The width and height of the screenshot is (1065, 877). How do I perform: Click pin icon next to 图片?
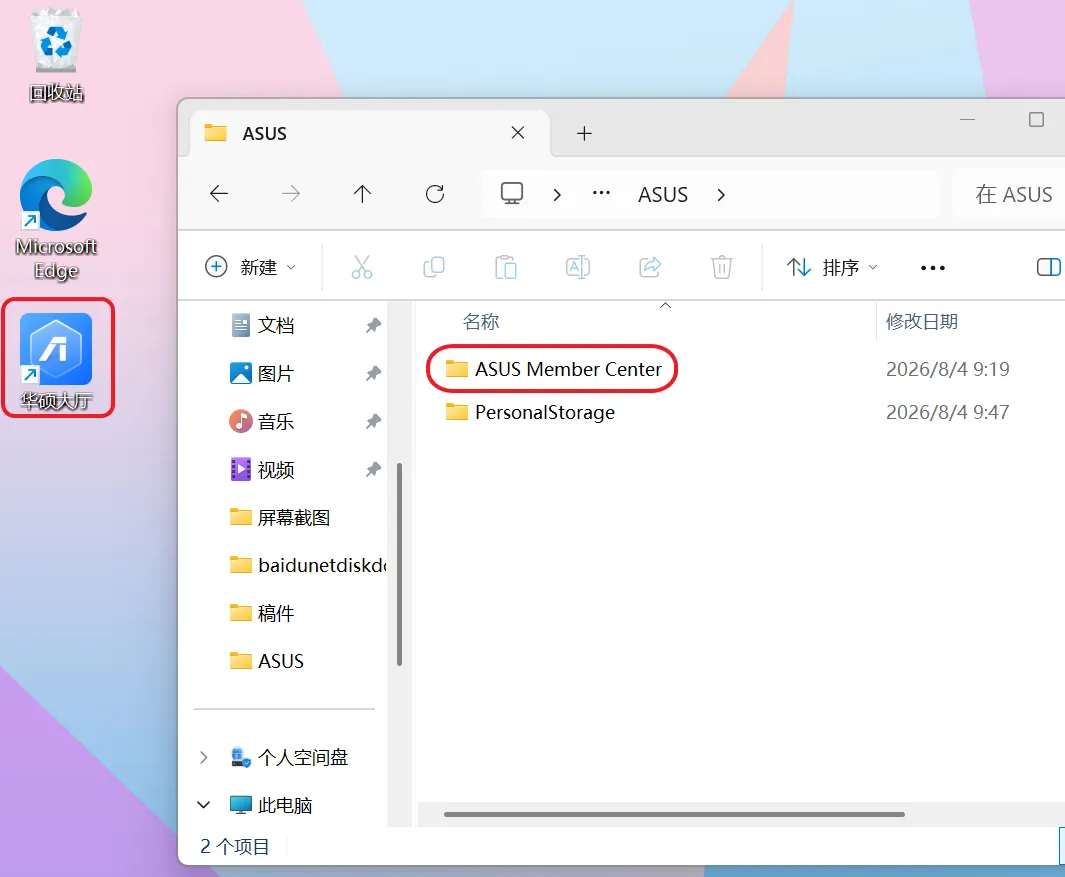tap(373, 374)
